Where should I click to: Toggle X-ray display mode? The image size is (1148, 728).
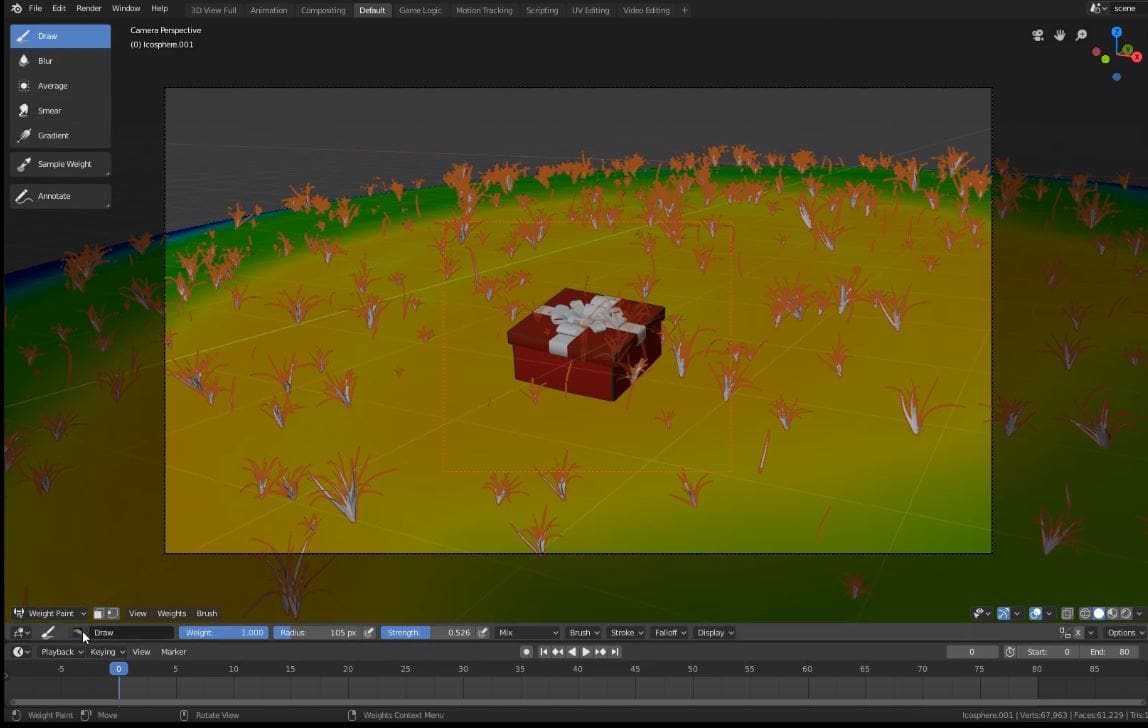[1067, 614]
